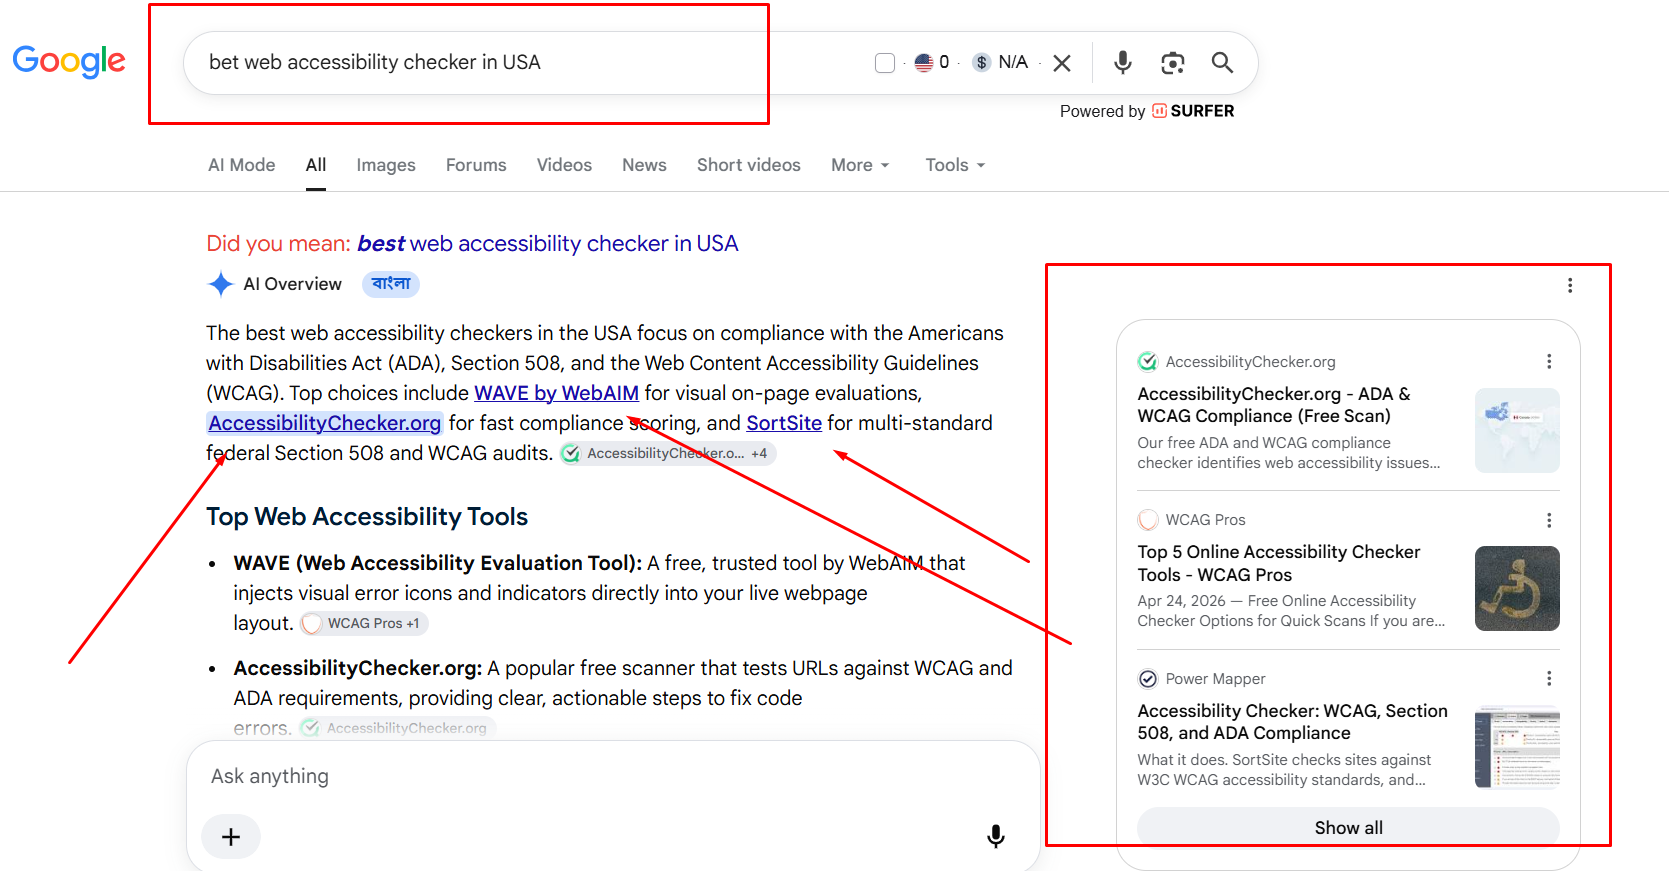Click the US flag search volume icon
The image size is (1669, 871).
tap(924, 63)
